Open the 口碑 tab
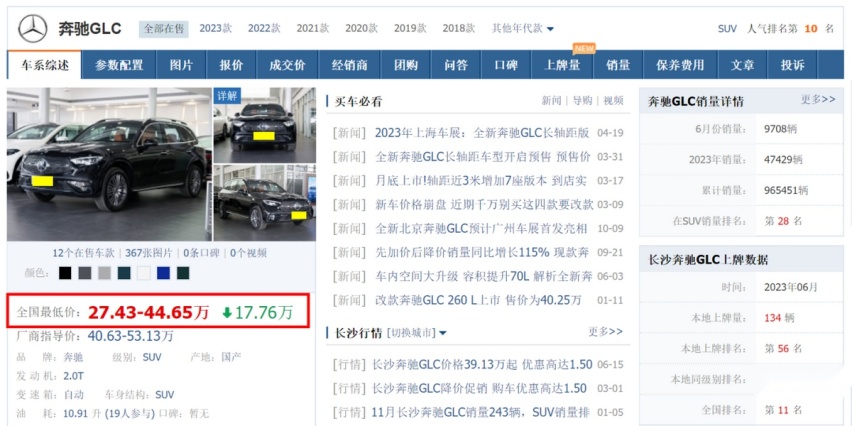Image resolution: width=852 pixels, height=426 pixels. click(506, 65)
